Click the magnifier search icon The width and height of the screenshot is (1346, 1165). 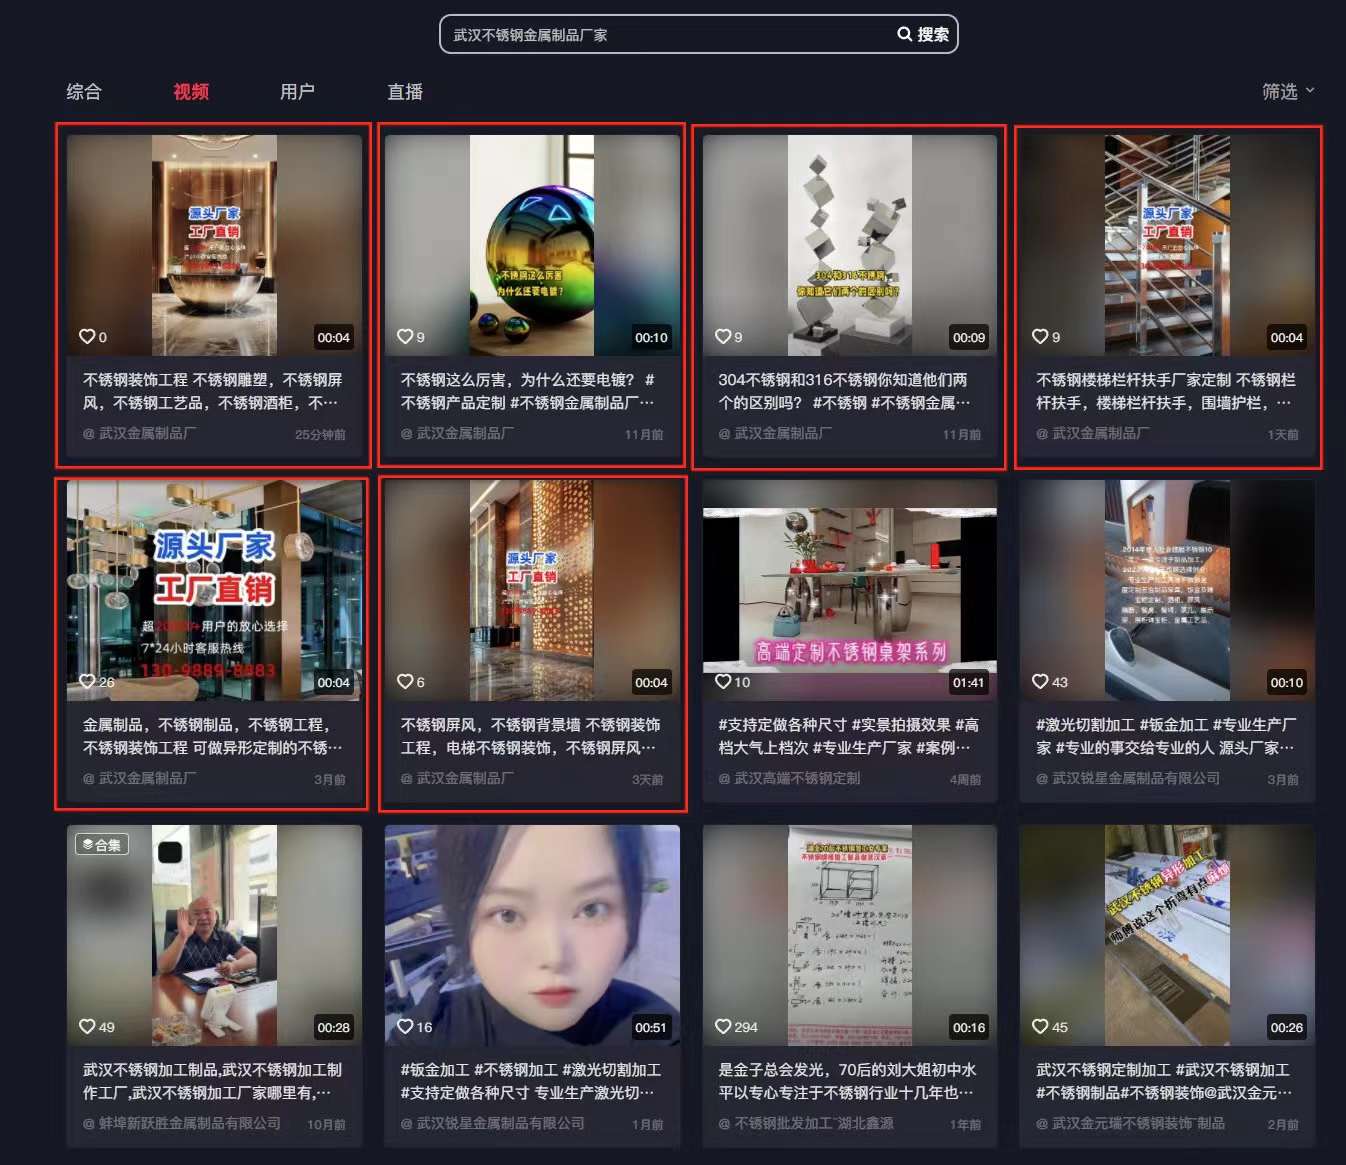(x=904, y=34)
